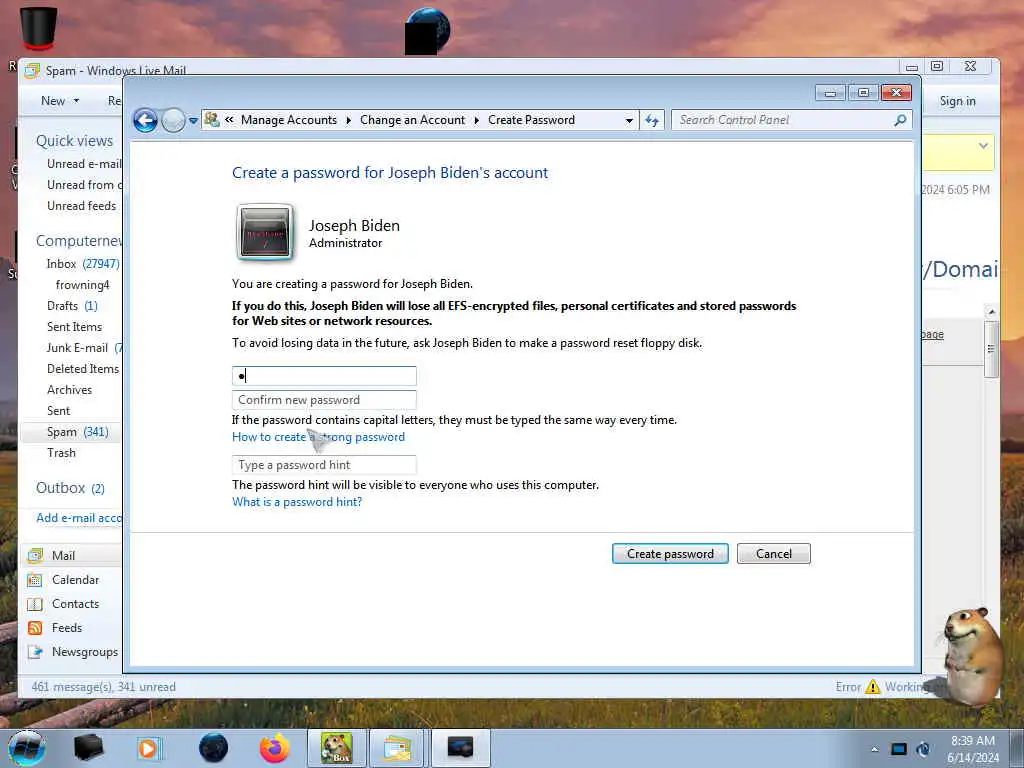The width and height of the screenshot is (1024, 768).
Task: Open the frowning4 subfolder
Action: pos(82,285)
